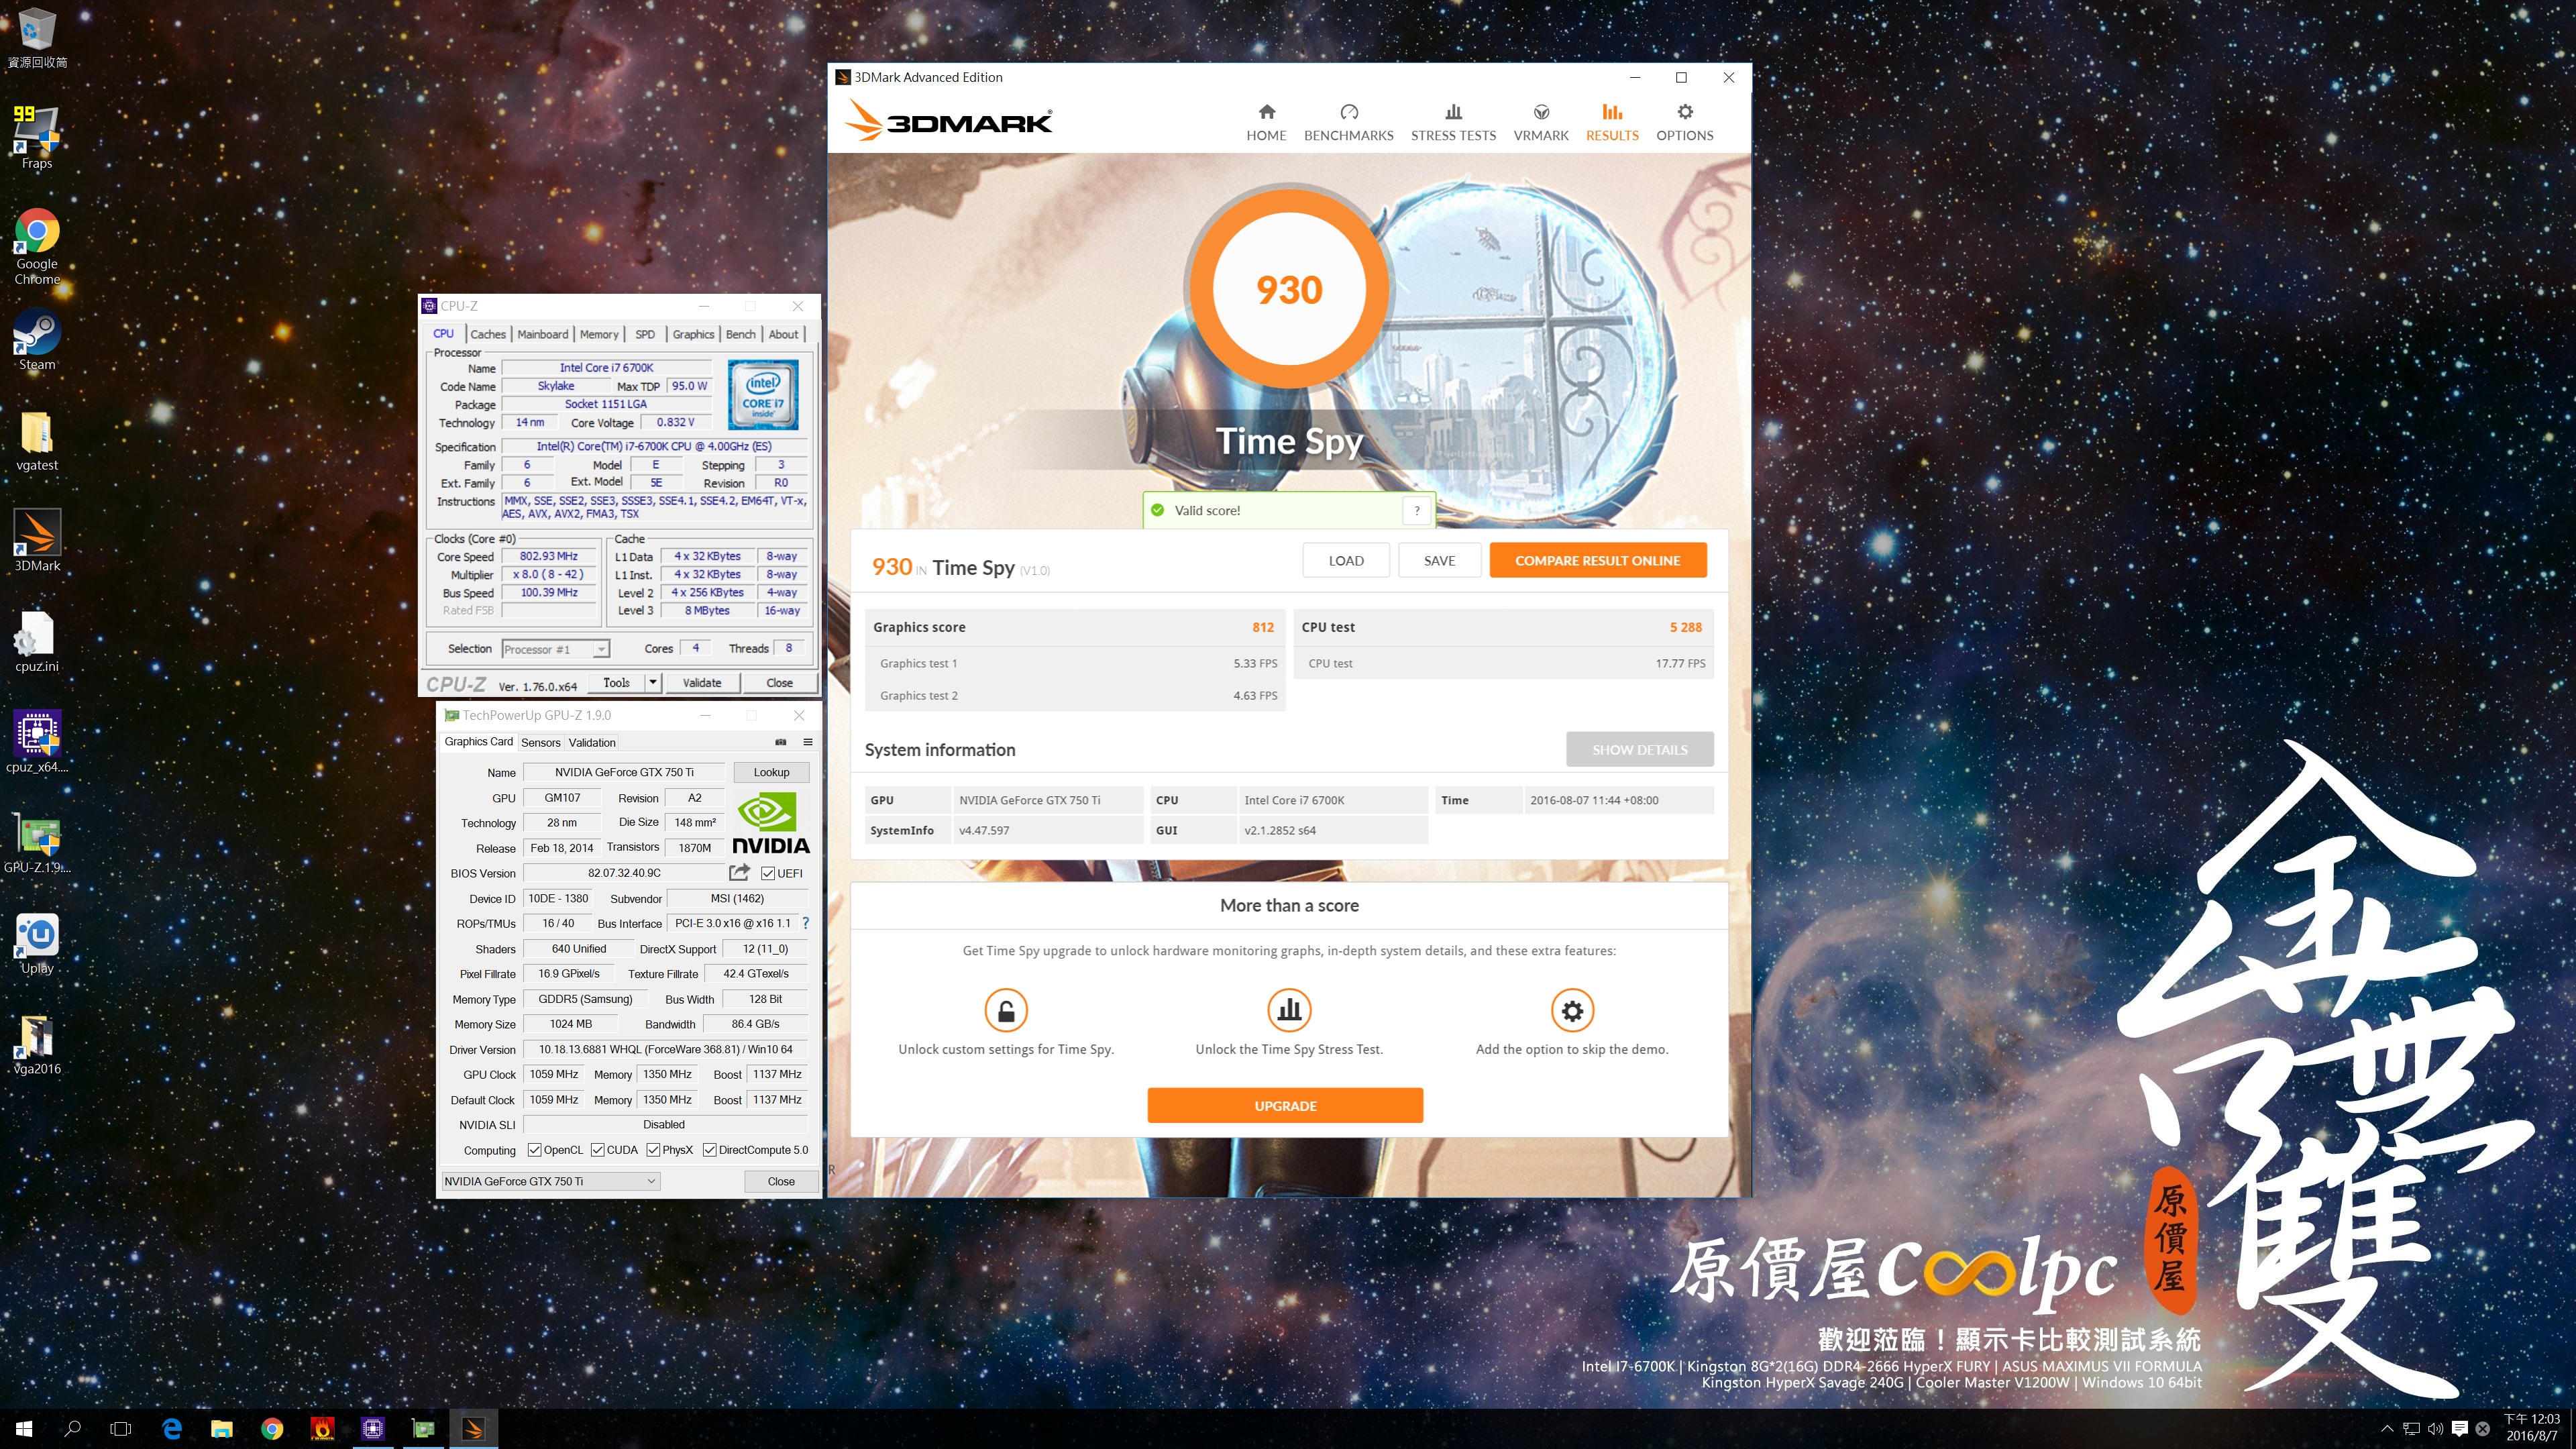Switch to the Sensors tab in GPU-Z
2576x1449 pixels.
pos(541,742)
